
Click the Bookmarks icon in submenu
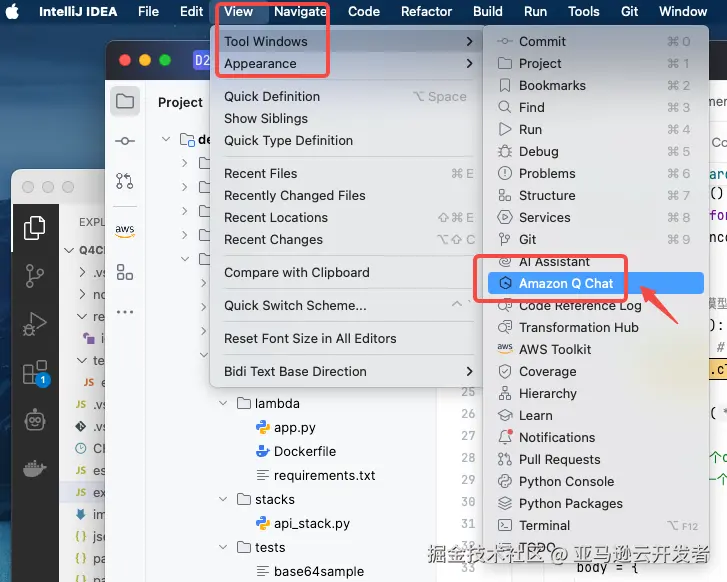coord(504,85)
